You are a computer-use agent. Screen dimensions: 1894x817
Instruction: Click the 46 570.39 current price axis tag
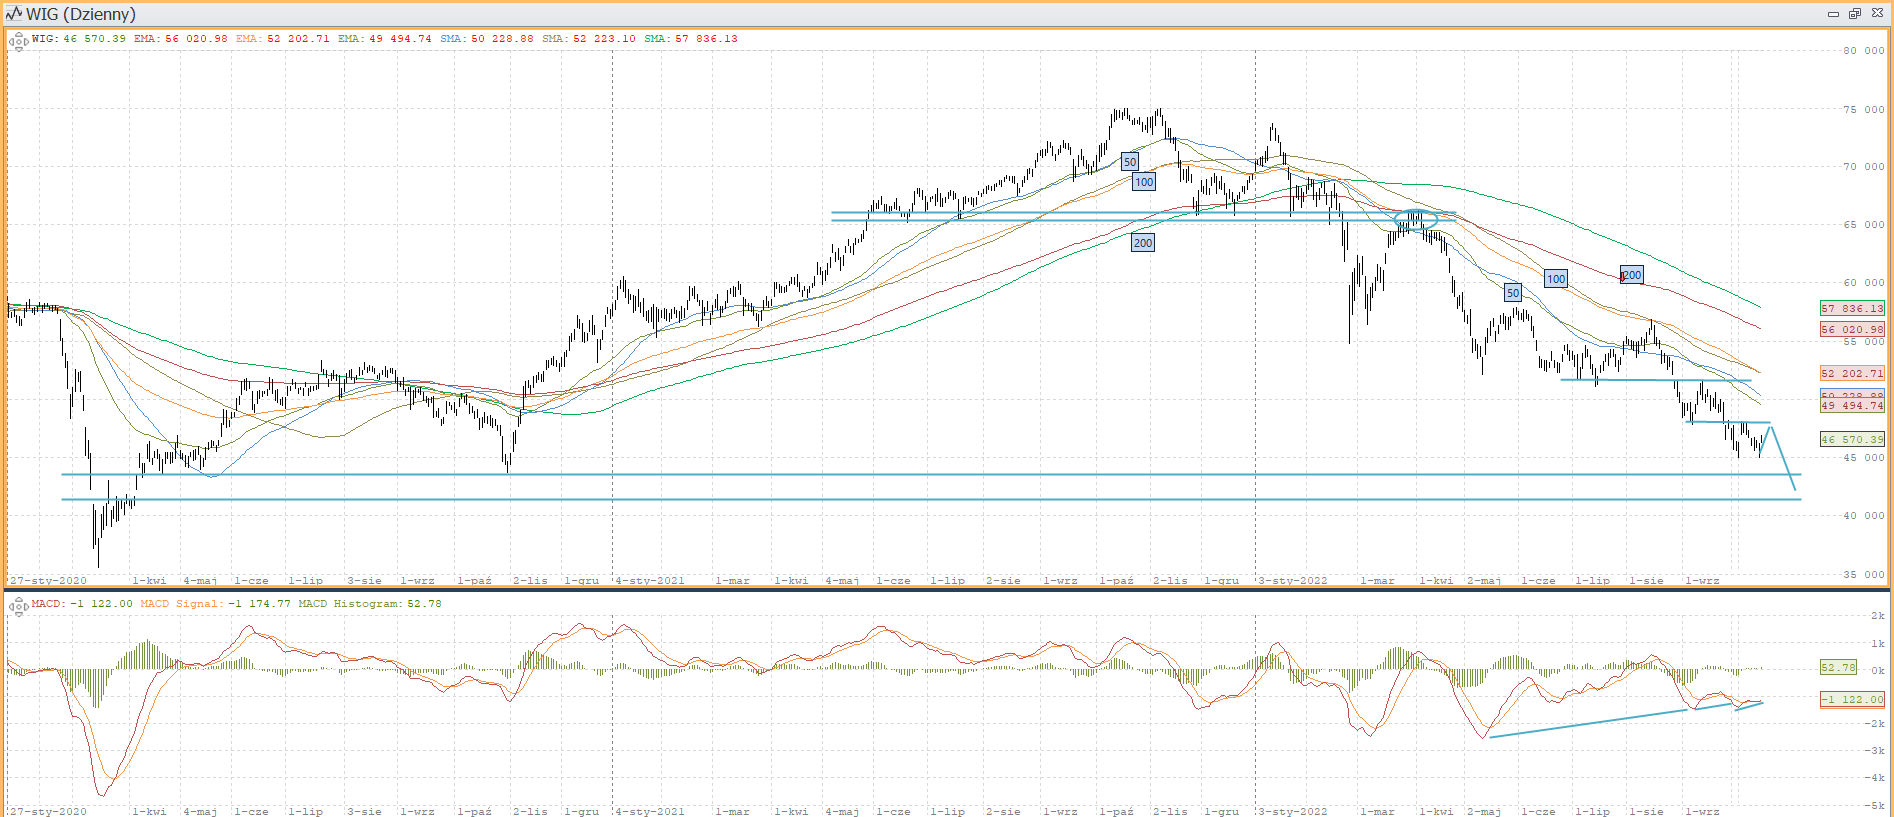point(1852,439)
